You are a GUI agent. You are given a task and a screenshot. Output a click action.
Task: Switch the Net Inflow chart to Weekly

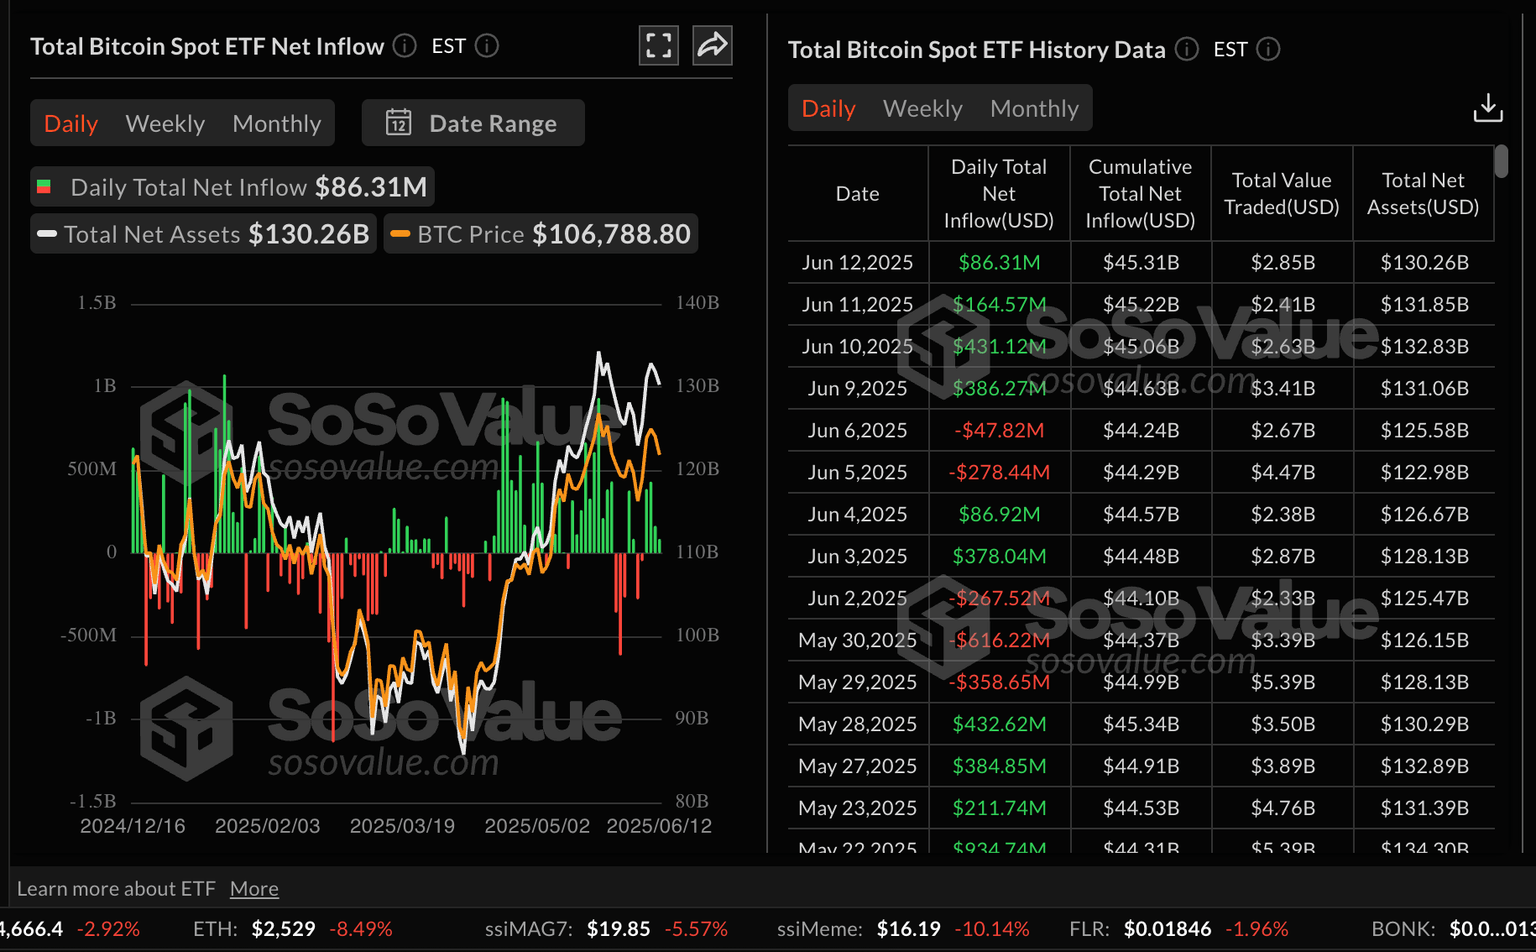(165, 123)
